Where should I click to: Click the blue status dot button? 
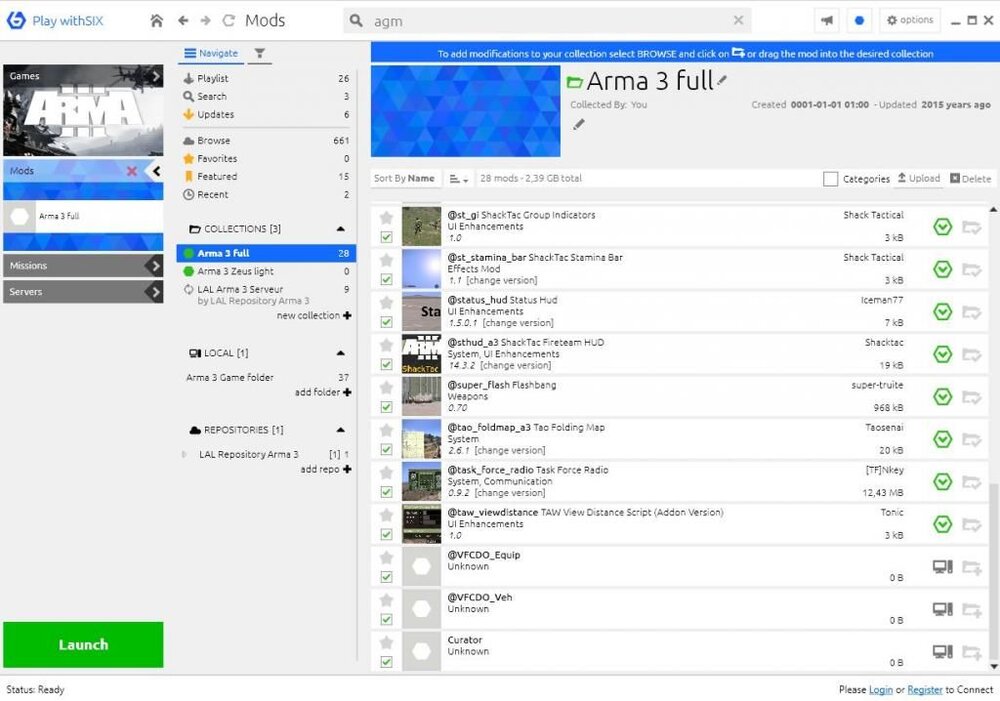coord(859,20)
